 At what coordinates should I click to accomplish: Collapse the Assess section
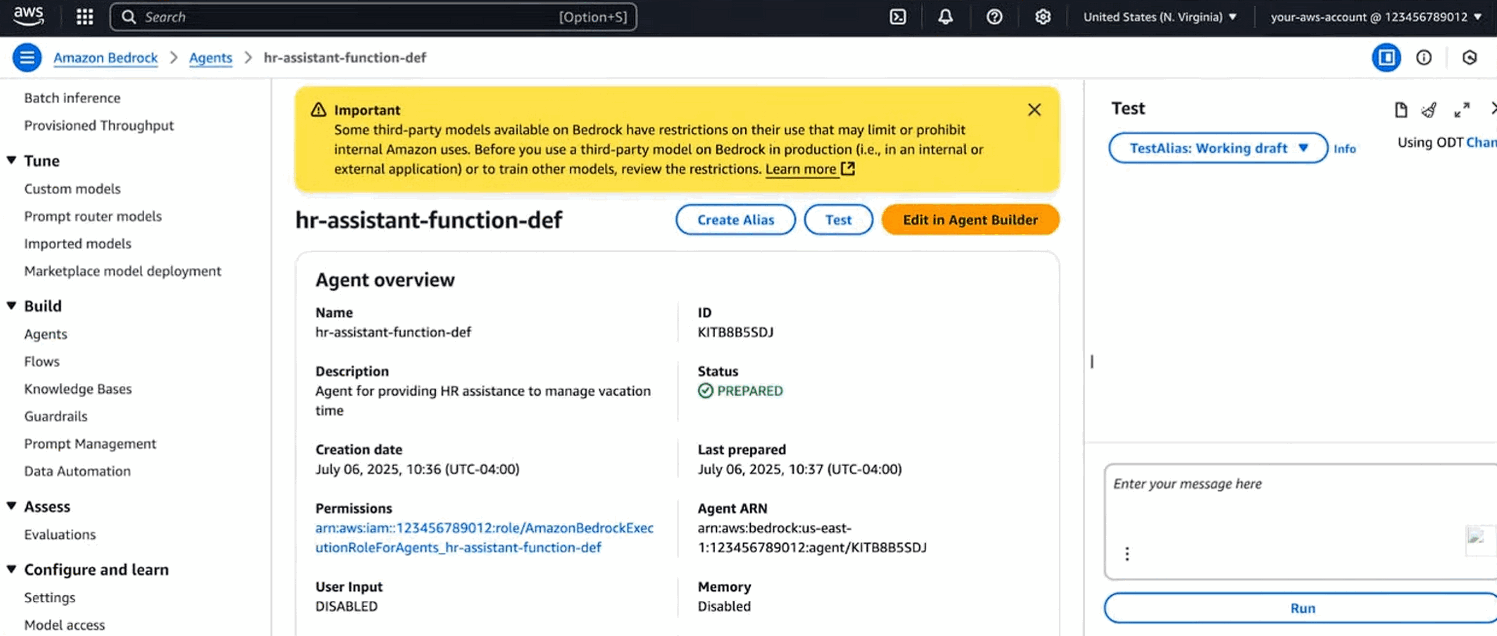click(x=12, y=507)
